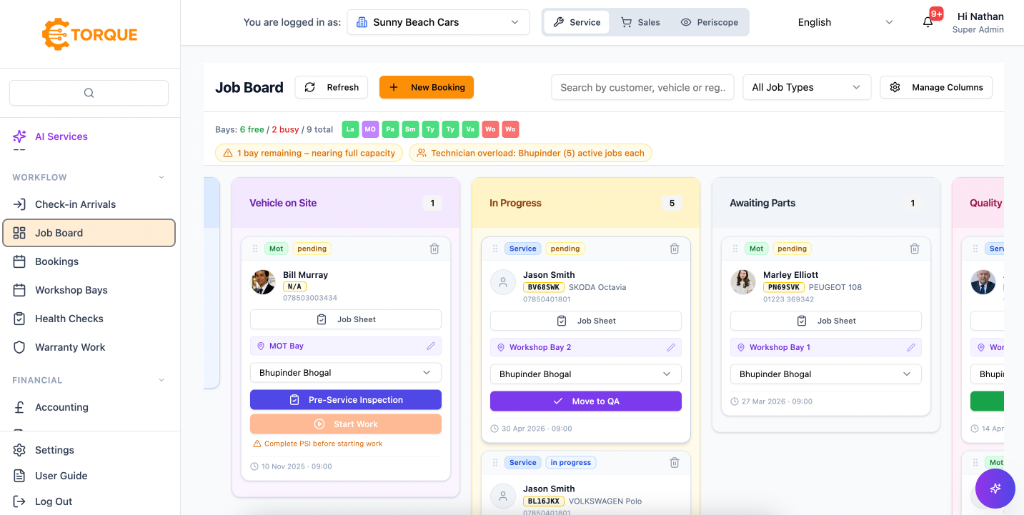This screenshot has height=515, width=1024.
Task: Create a New Booking
Action: click(426, 87)
